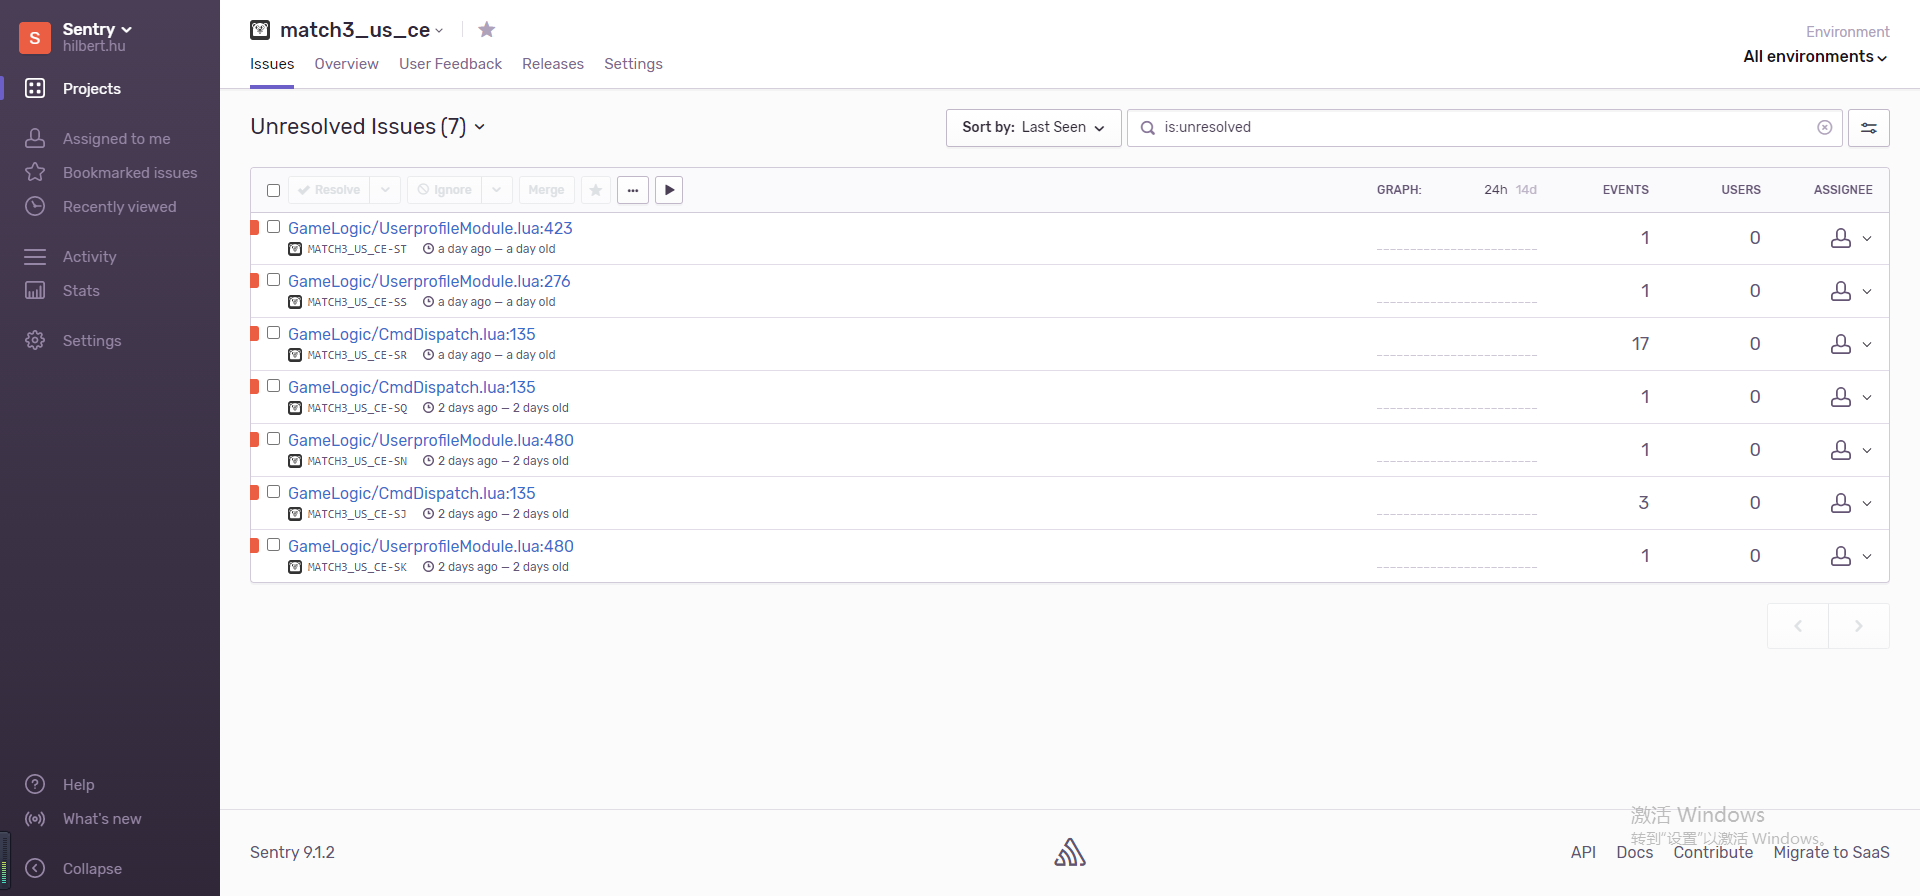This screenshot has width=1920, height=896.
Task: Open the Projects sidebar icon
Action: (35, 88)
